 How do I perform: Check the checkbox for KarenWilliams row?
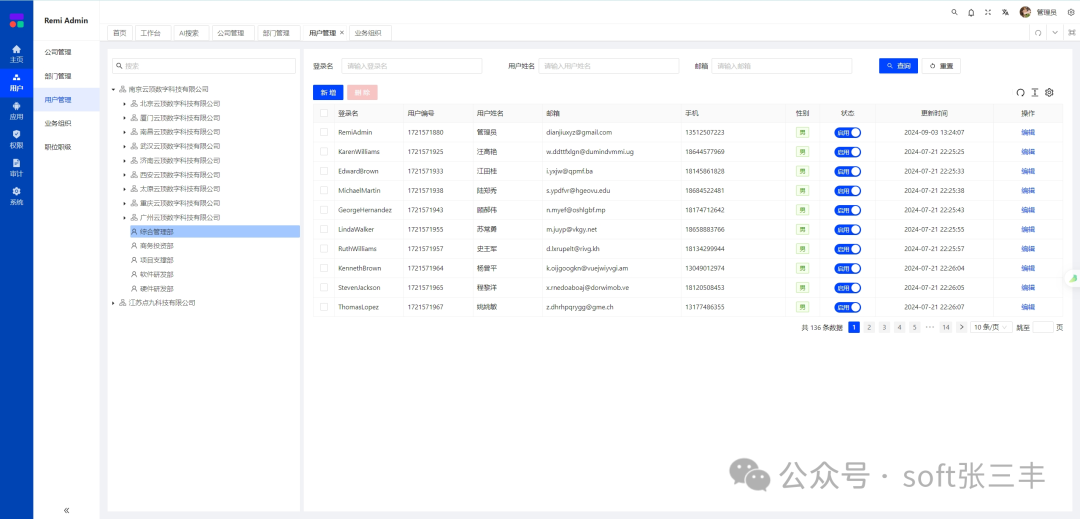tap(323, 152)
